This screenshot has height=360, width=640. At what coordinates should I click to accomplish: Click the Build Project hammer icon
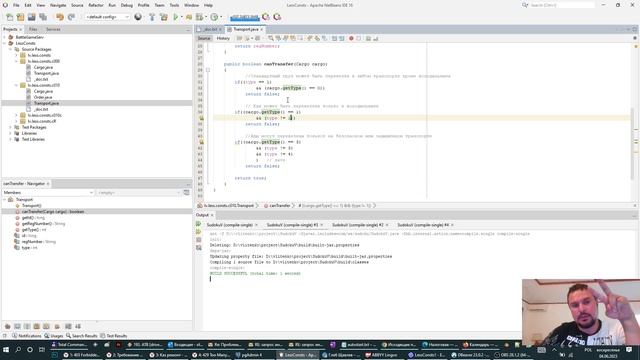tap(152, 17)
